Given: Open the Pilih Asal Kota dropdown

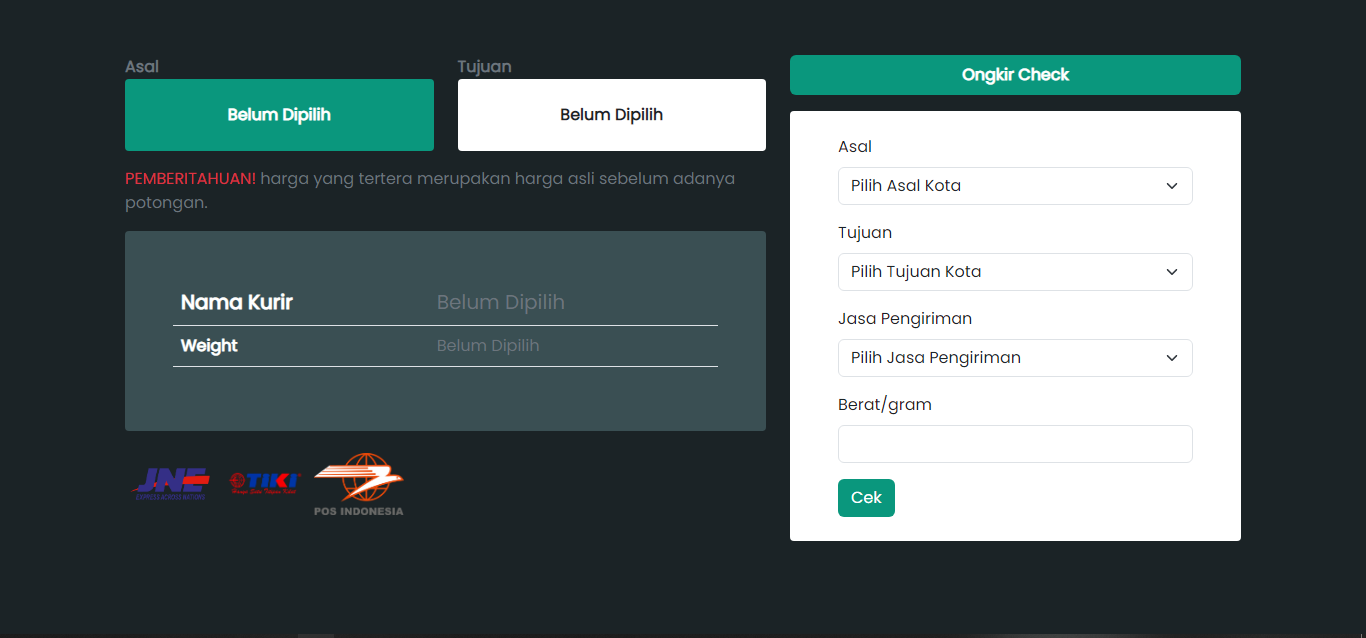Looking at the screenshot, I should point(1015,186).
